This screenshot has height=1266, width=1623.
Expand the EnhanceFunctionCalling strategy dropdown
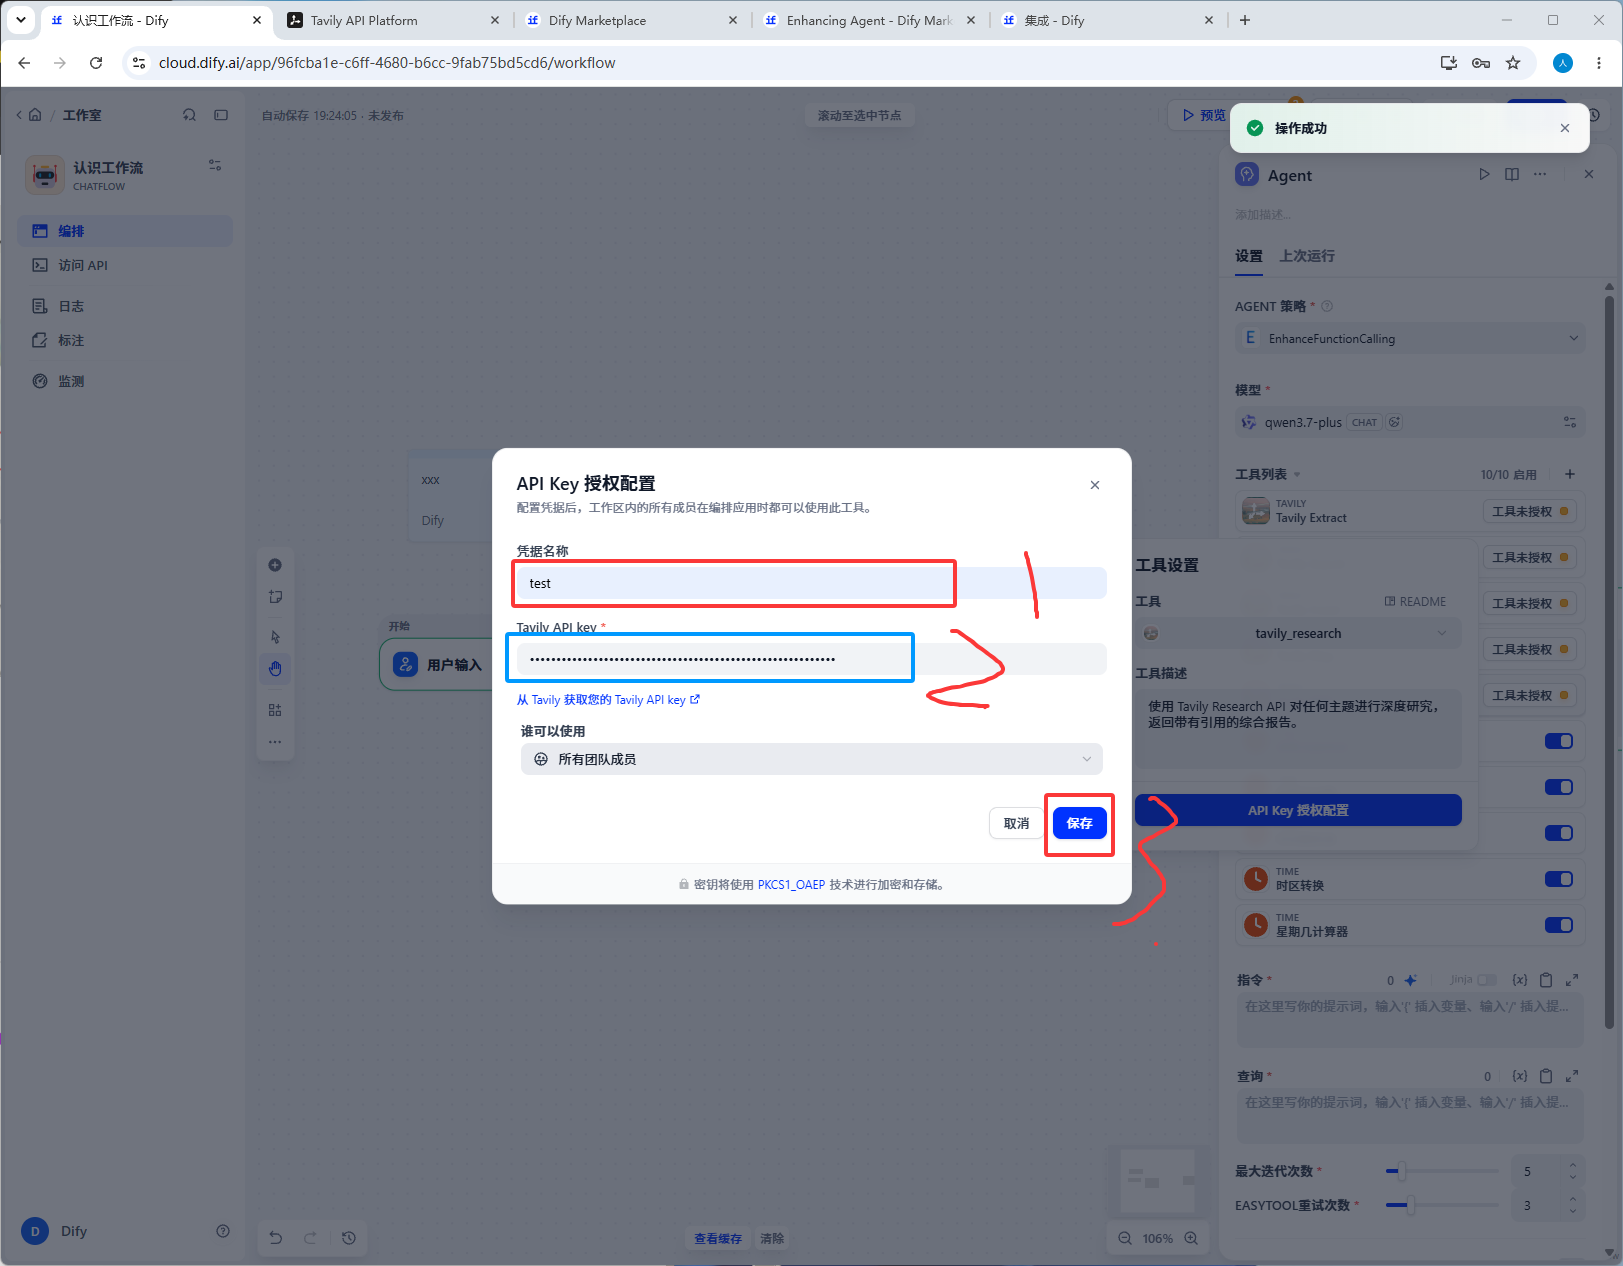pos(1410,338)
